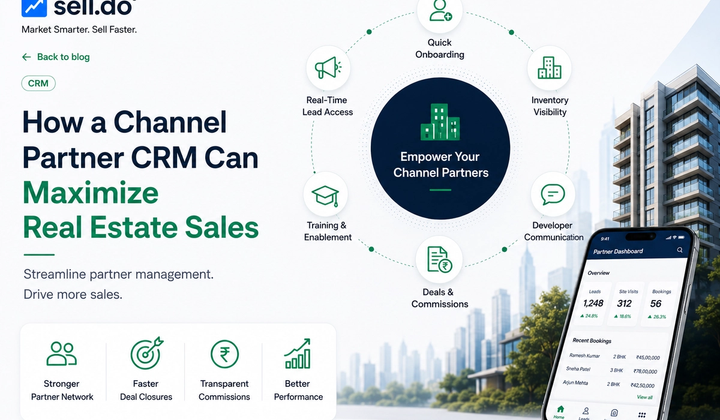Select the Bookings 56 stat card
The height and width of the screenshot is (420, 720).
pos(658,304)
